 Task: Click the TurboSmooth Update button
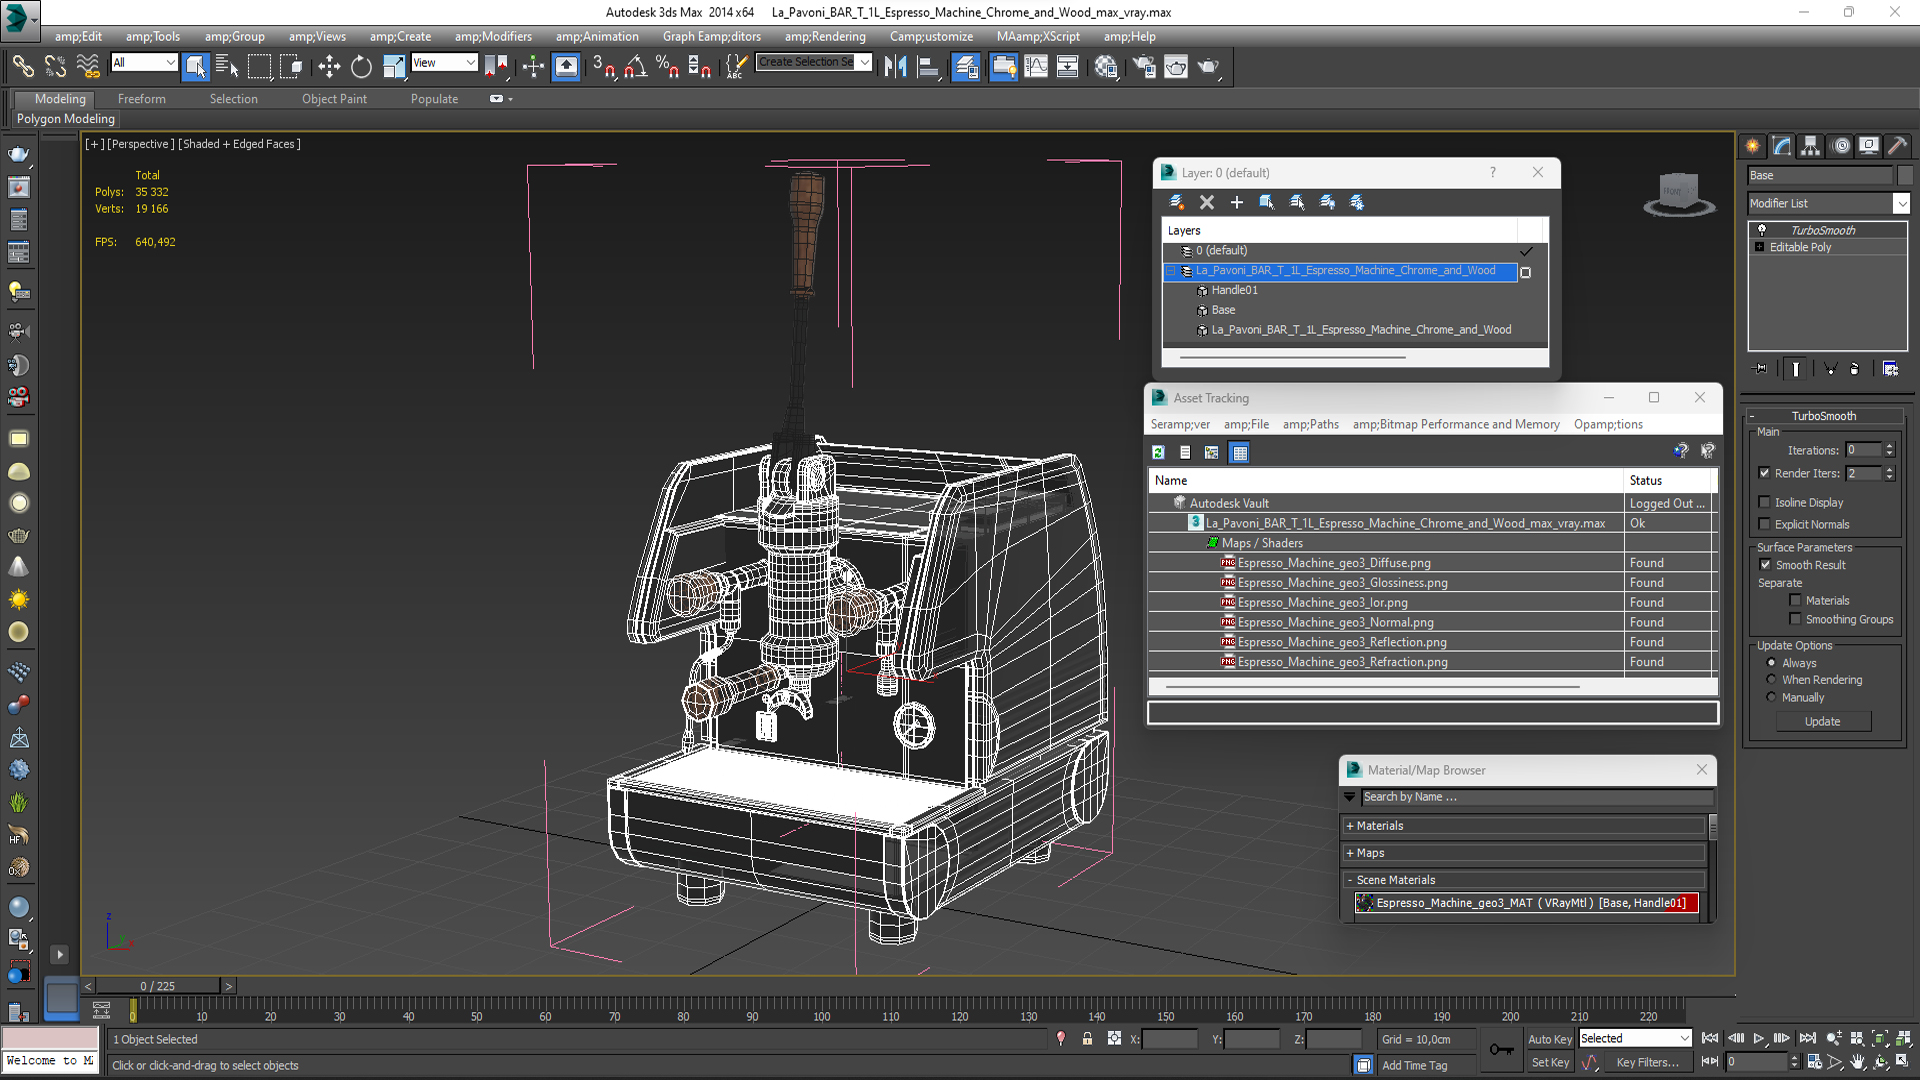1822,722
